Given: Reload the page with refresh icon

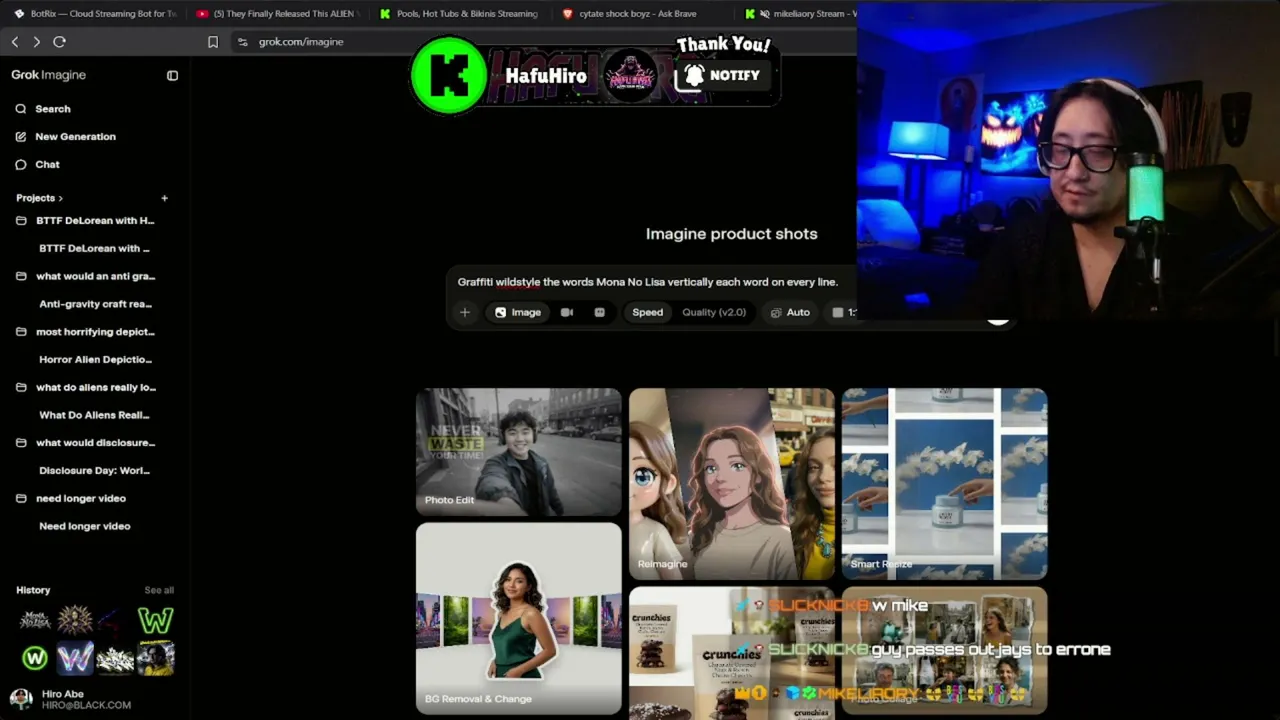Looking at the screenshot, I should [59, 42].
